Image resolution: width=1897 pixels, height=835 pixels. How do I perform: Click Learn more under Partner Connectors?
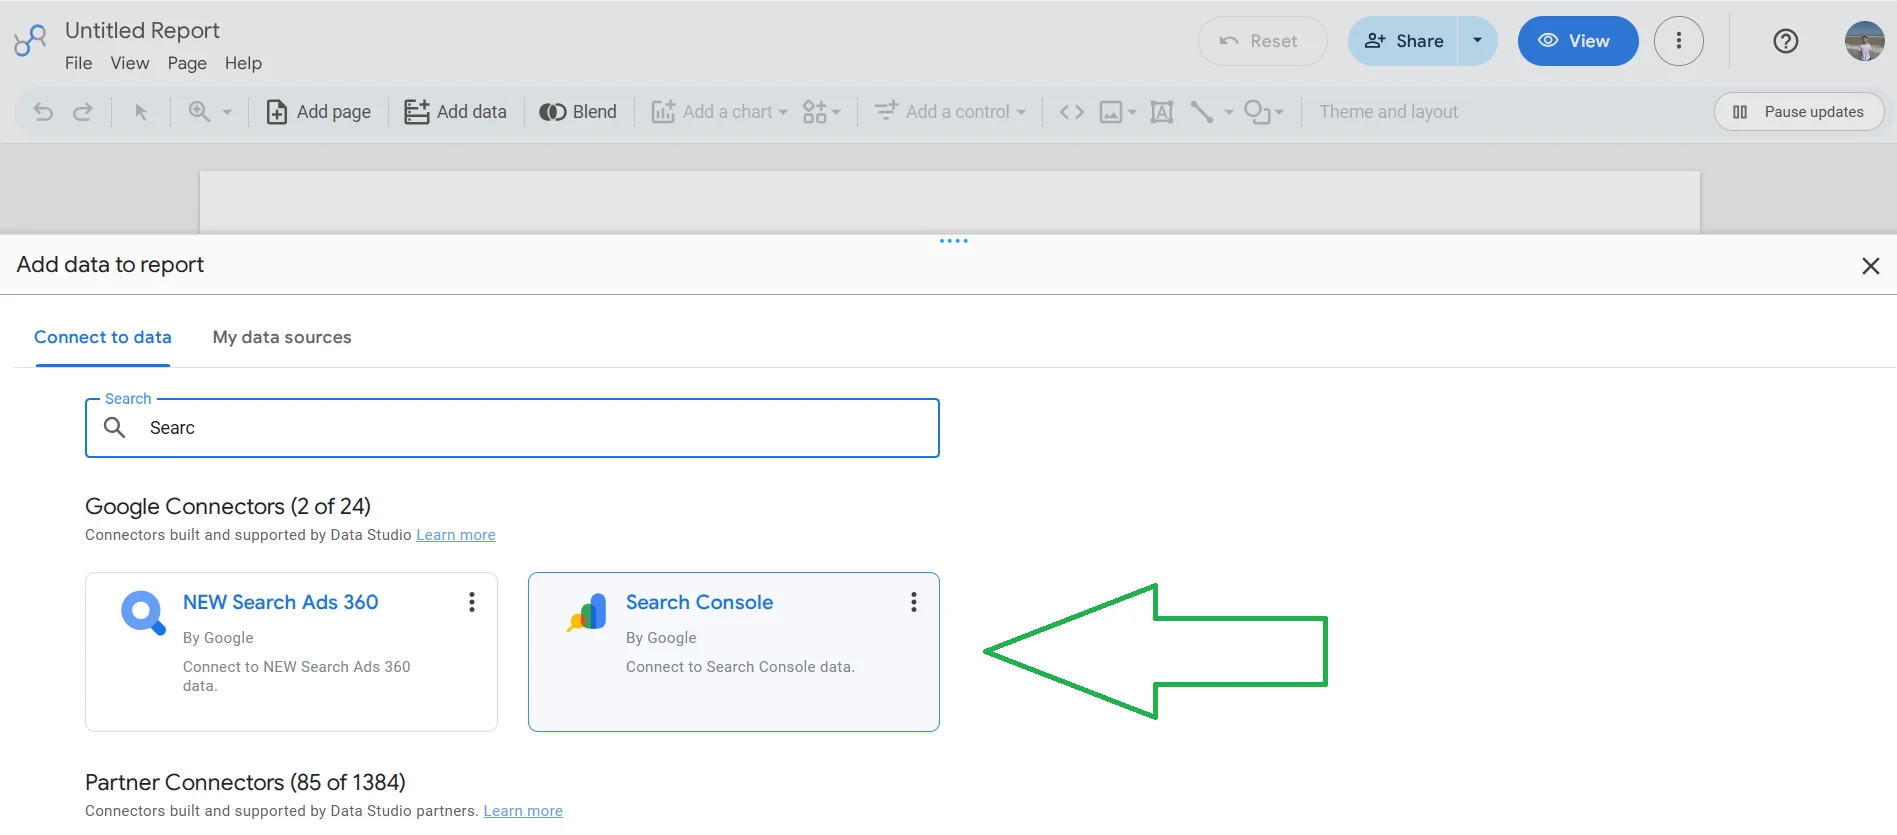(523, 811)
